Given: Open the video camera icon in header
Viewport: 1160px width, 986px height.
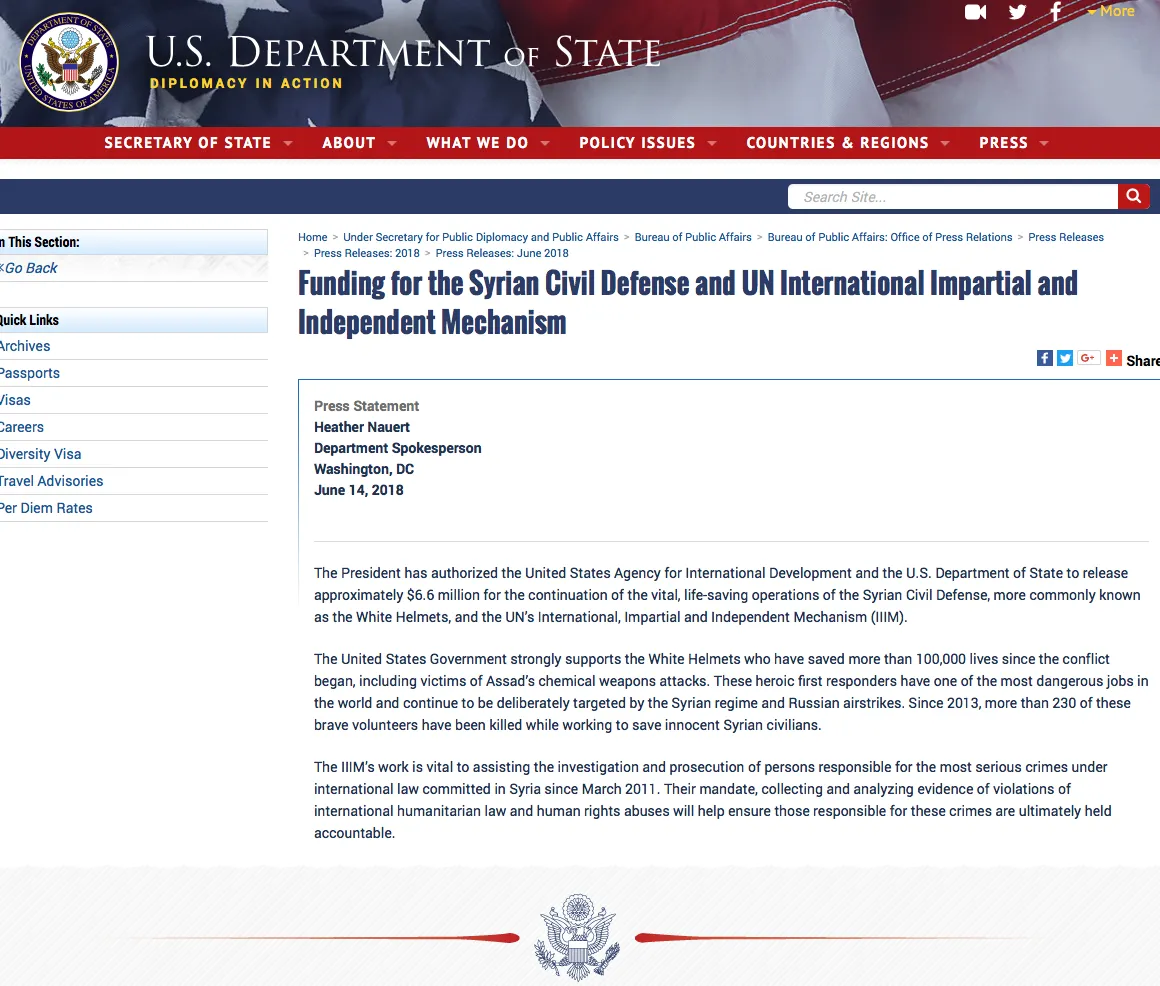Looking at the screenshot, I should 975,12.
